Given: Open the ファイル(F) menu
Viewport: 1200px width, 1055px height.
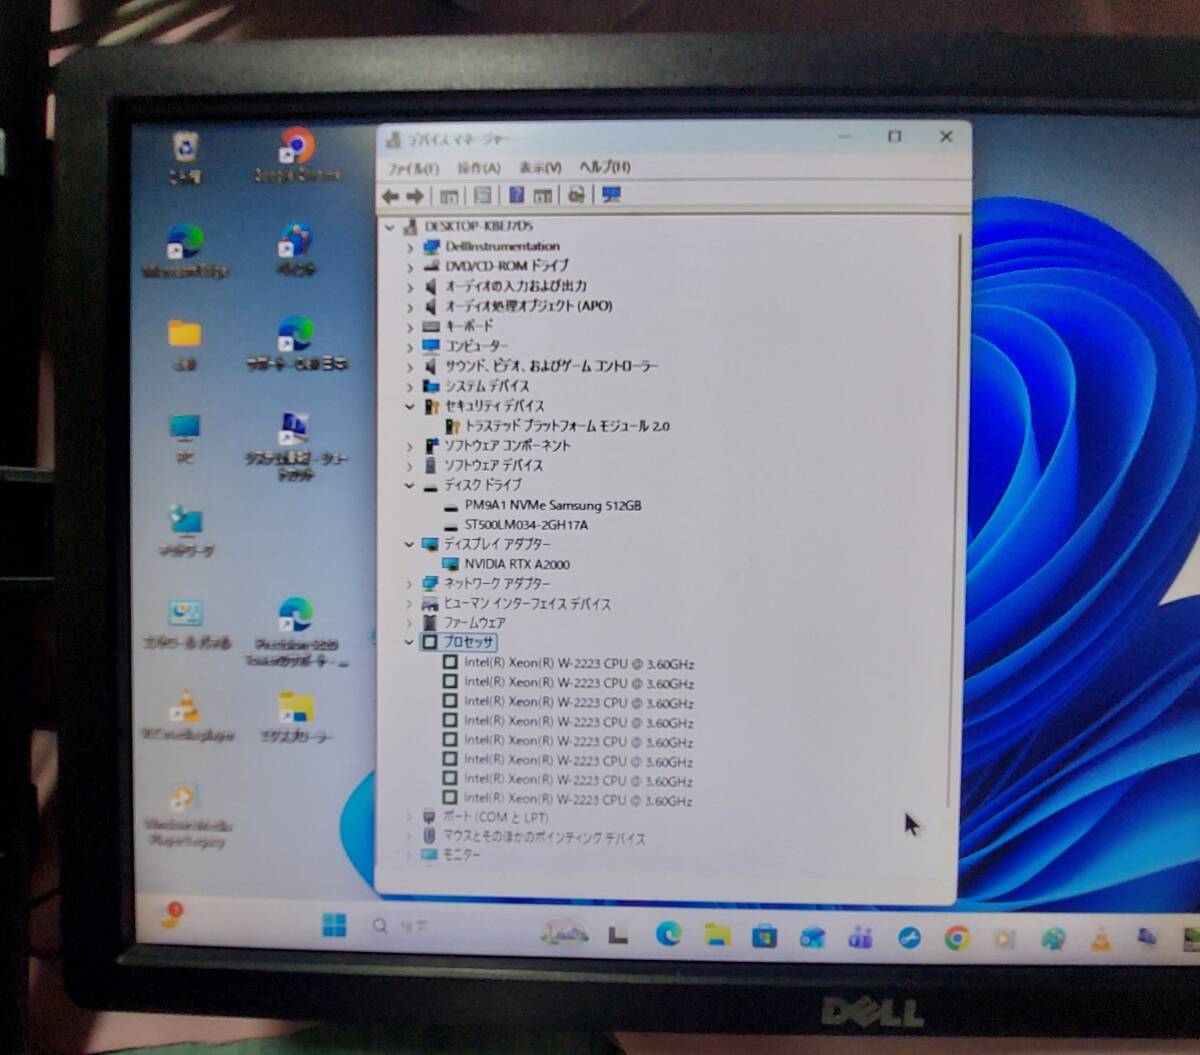Looking at the screenshot, I should tap(413, 168).
